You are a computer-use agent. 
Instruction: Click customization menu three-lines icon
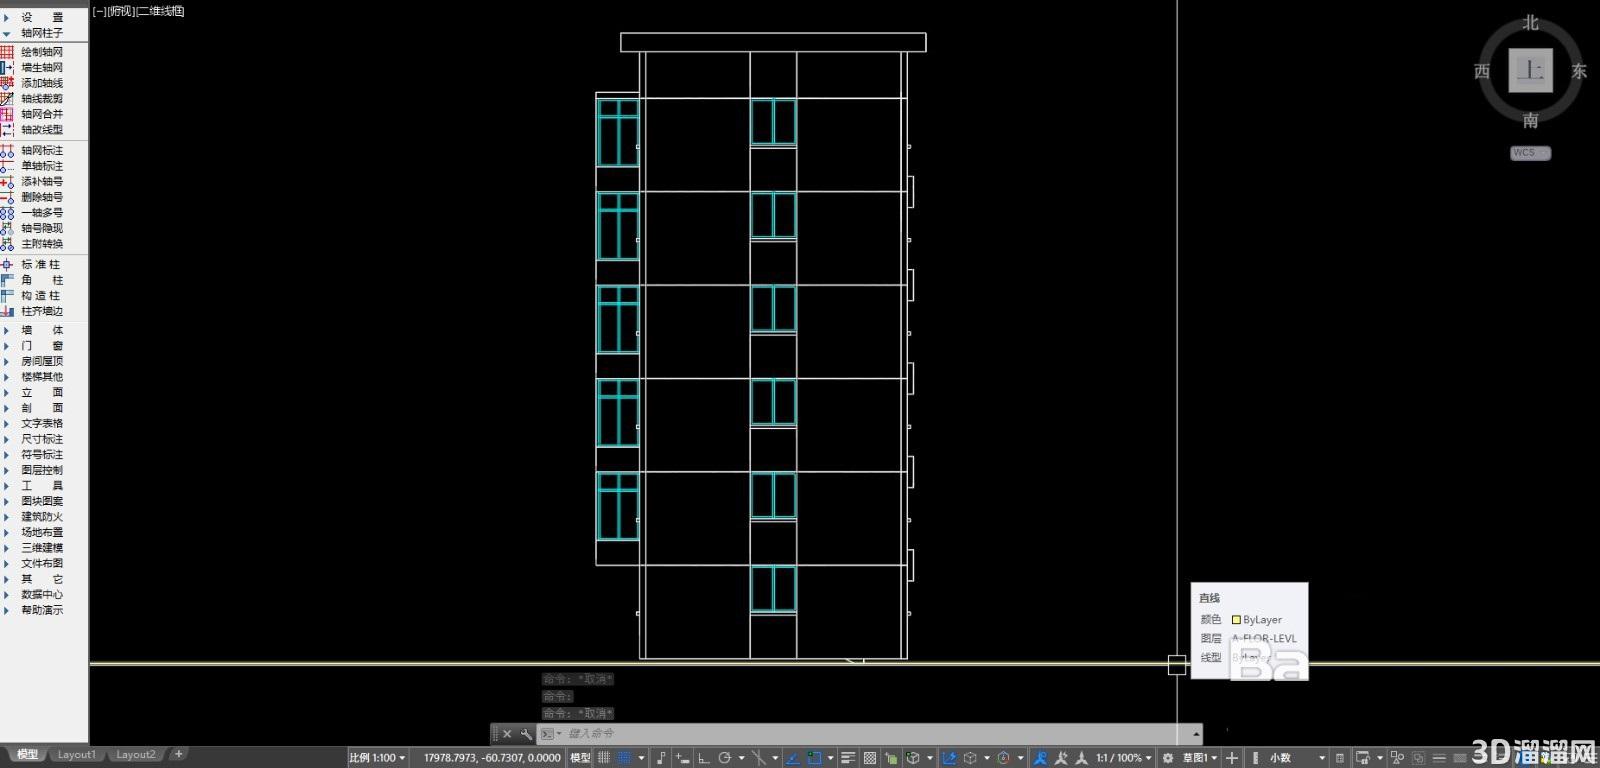tap(1439, 758)
